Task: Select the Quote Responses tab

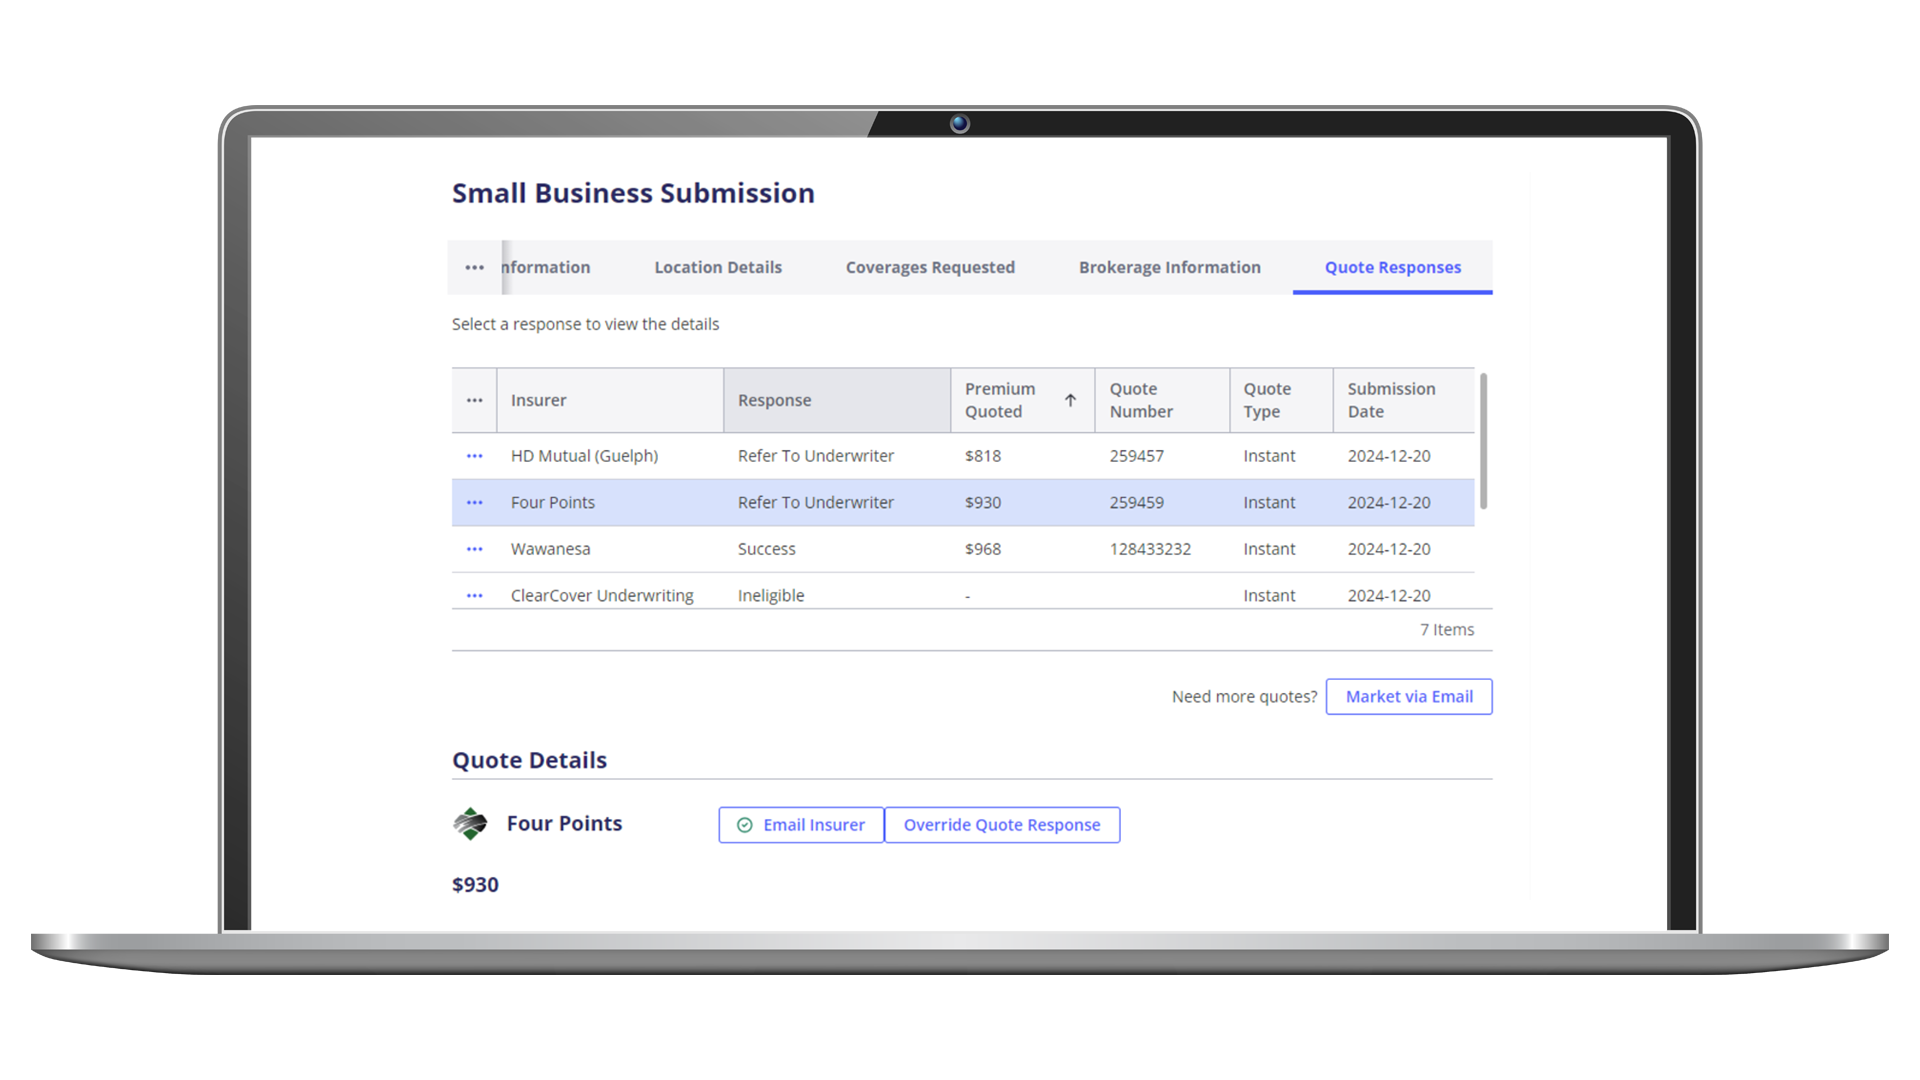Action: click(1392, 268)
